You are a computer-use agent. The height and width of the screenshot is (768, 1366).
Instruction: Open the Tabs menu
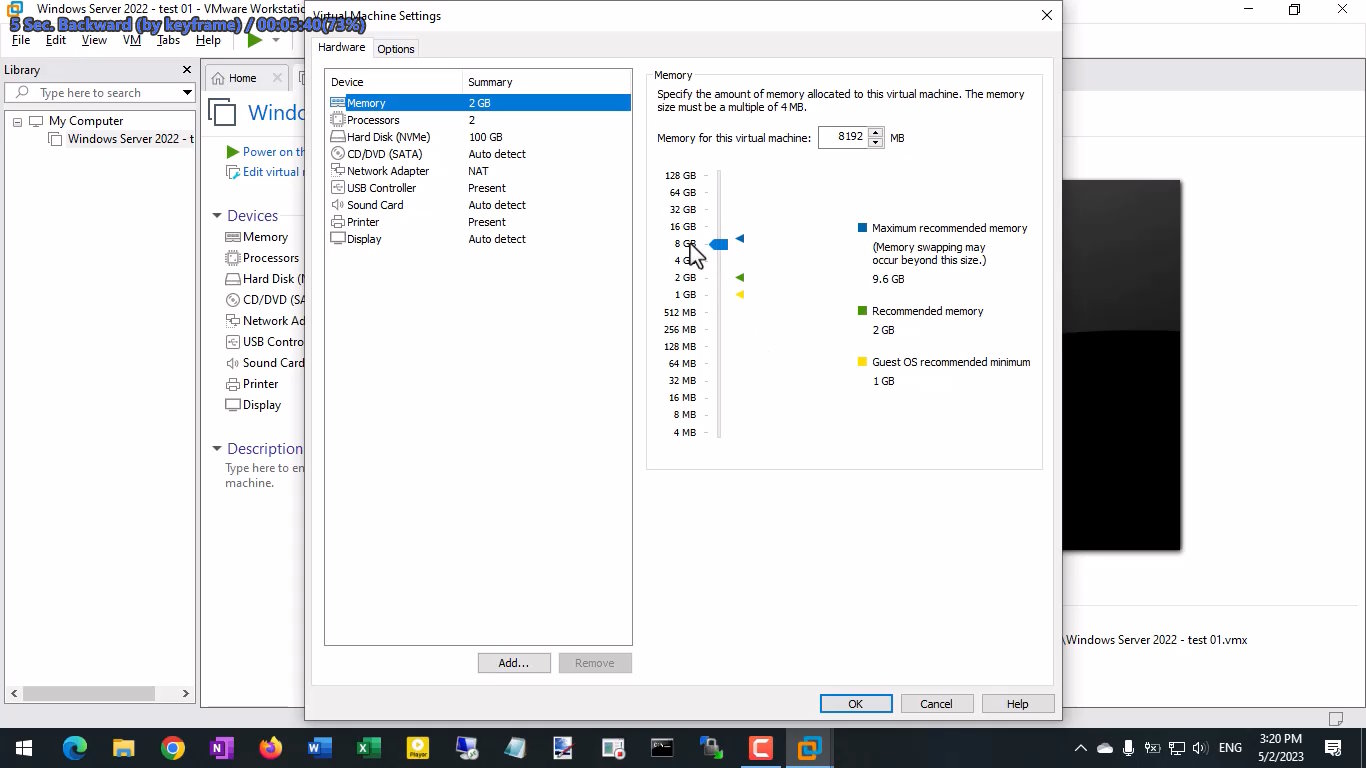pos(169,40)
